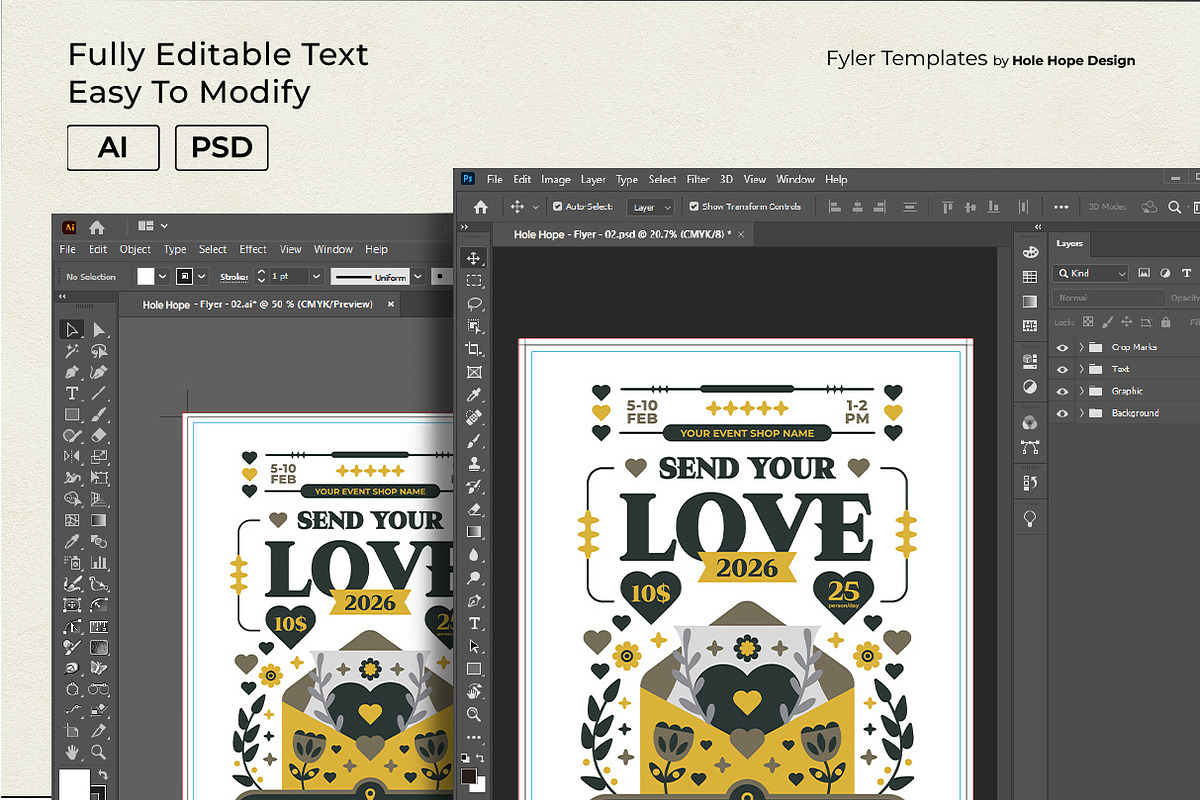Select the Rectangle tool in Illustrator

(71, 414)
